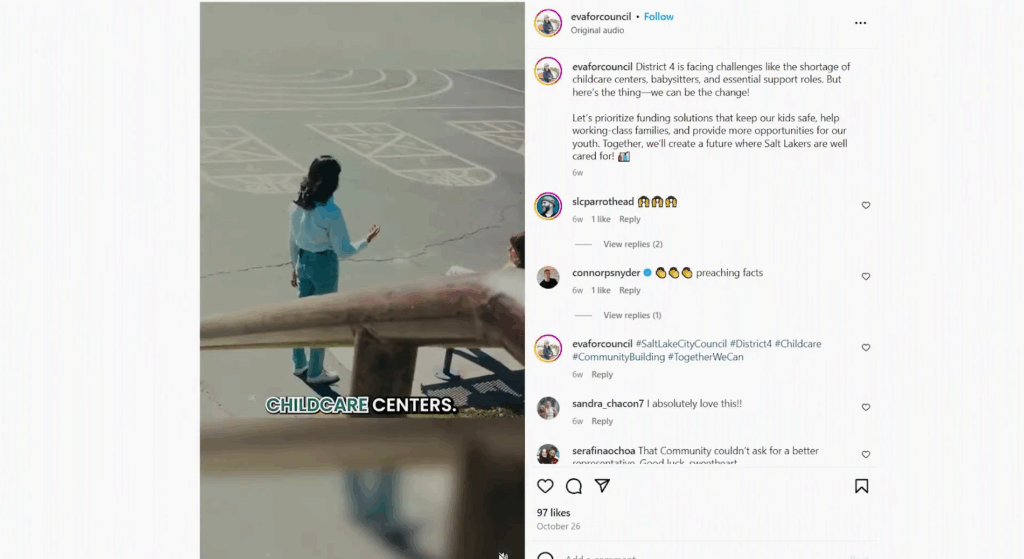Open #SaltLakeCityCouncil hashtag

pyautogui.click(x=681, y=343)
